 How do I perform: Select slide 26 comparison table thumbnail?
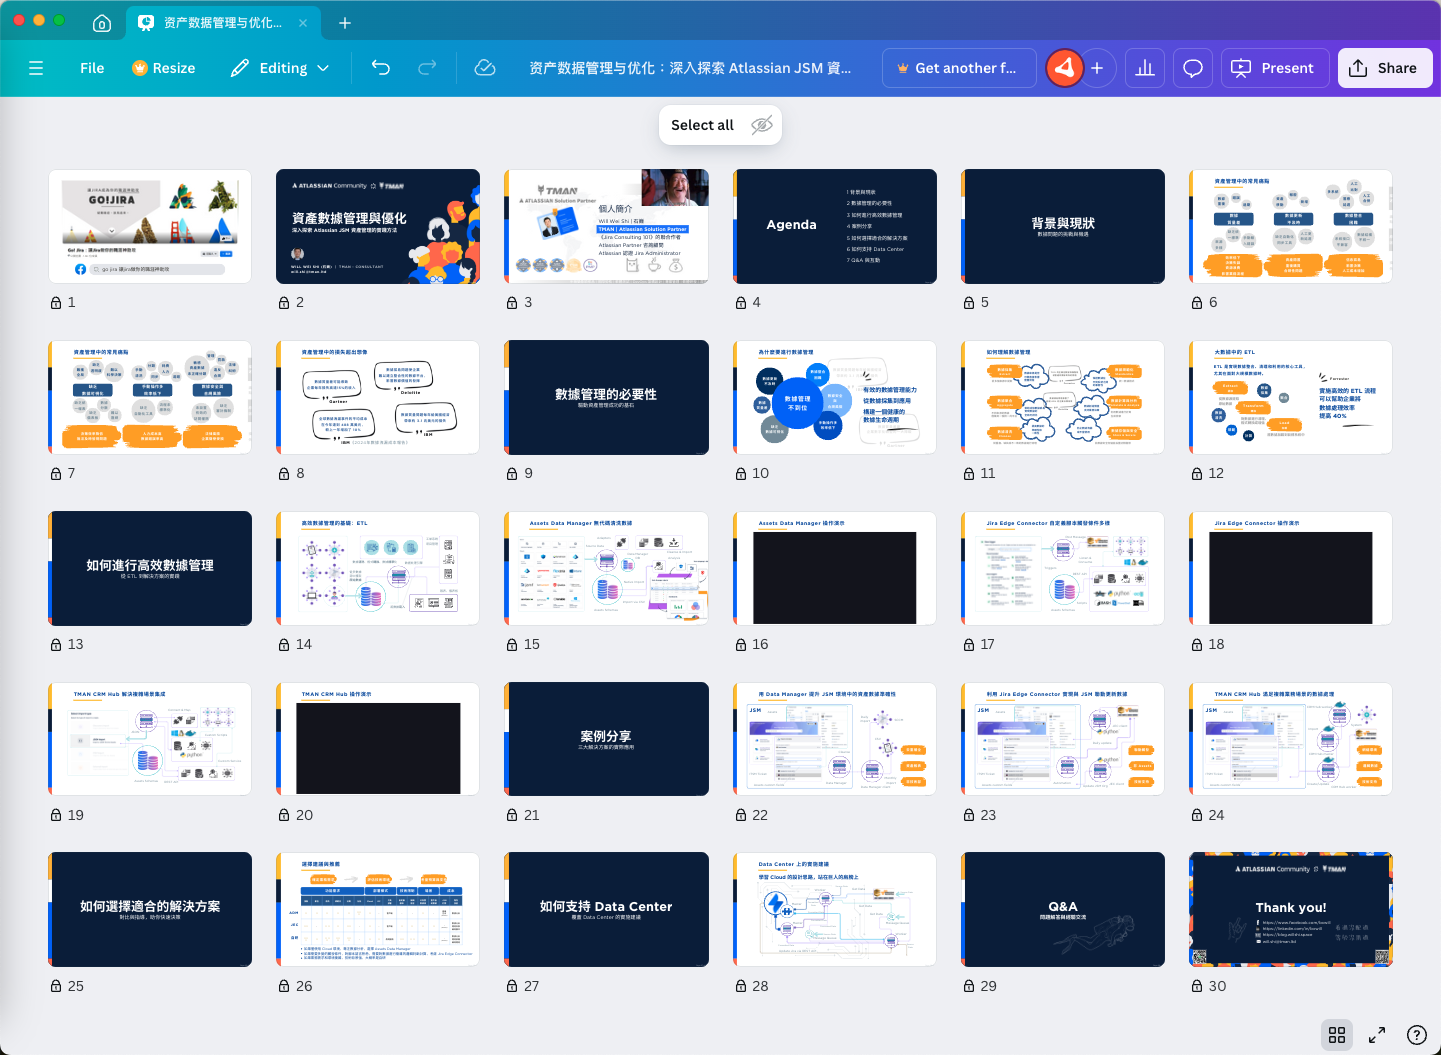[x=378, y=909]
